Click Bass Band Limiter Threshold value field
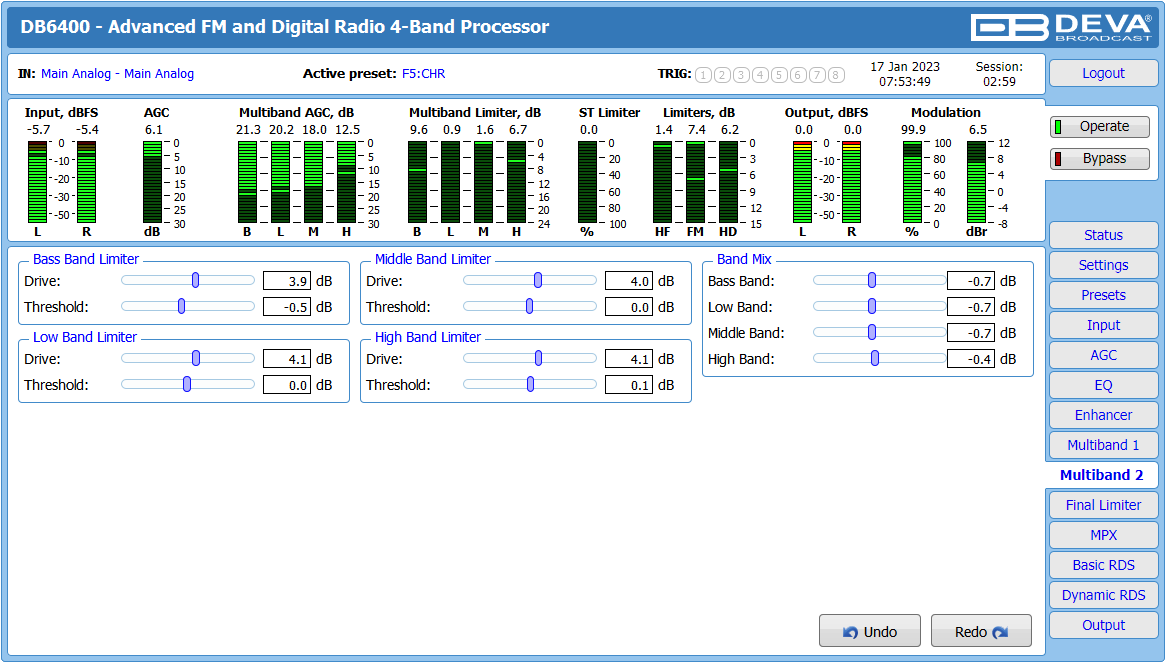 point(287,307)
